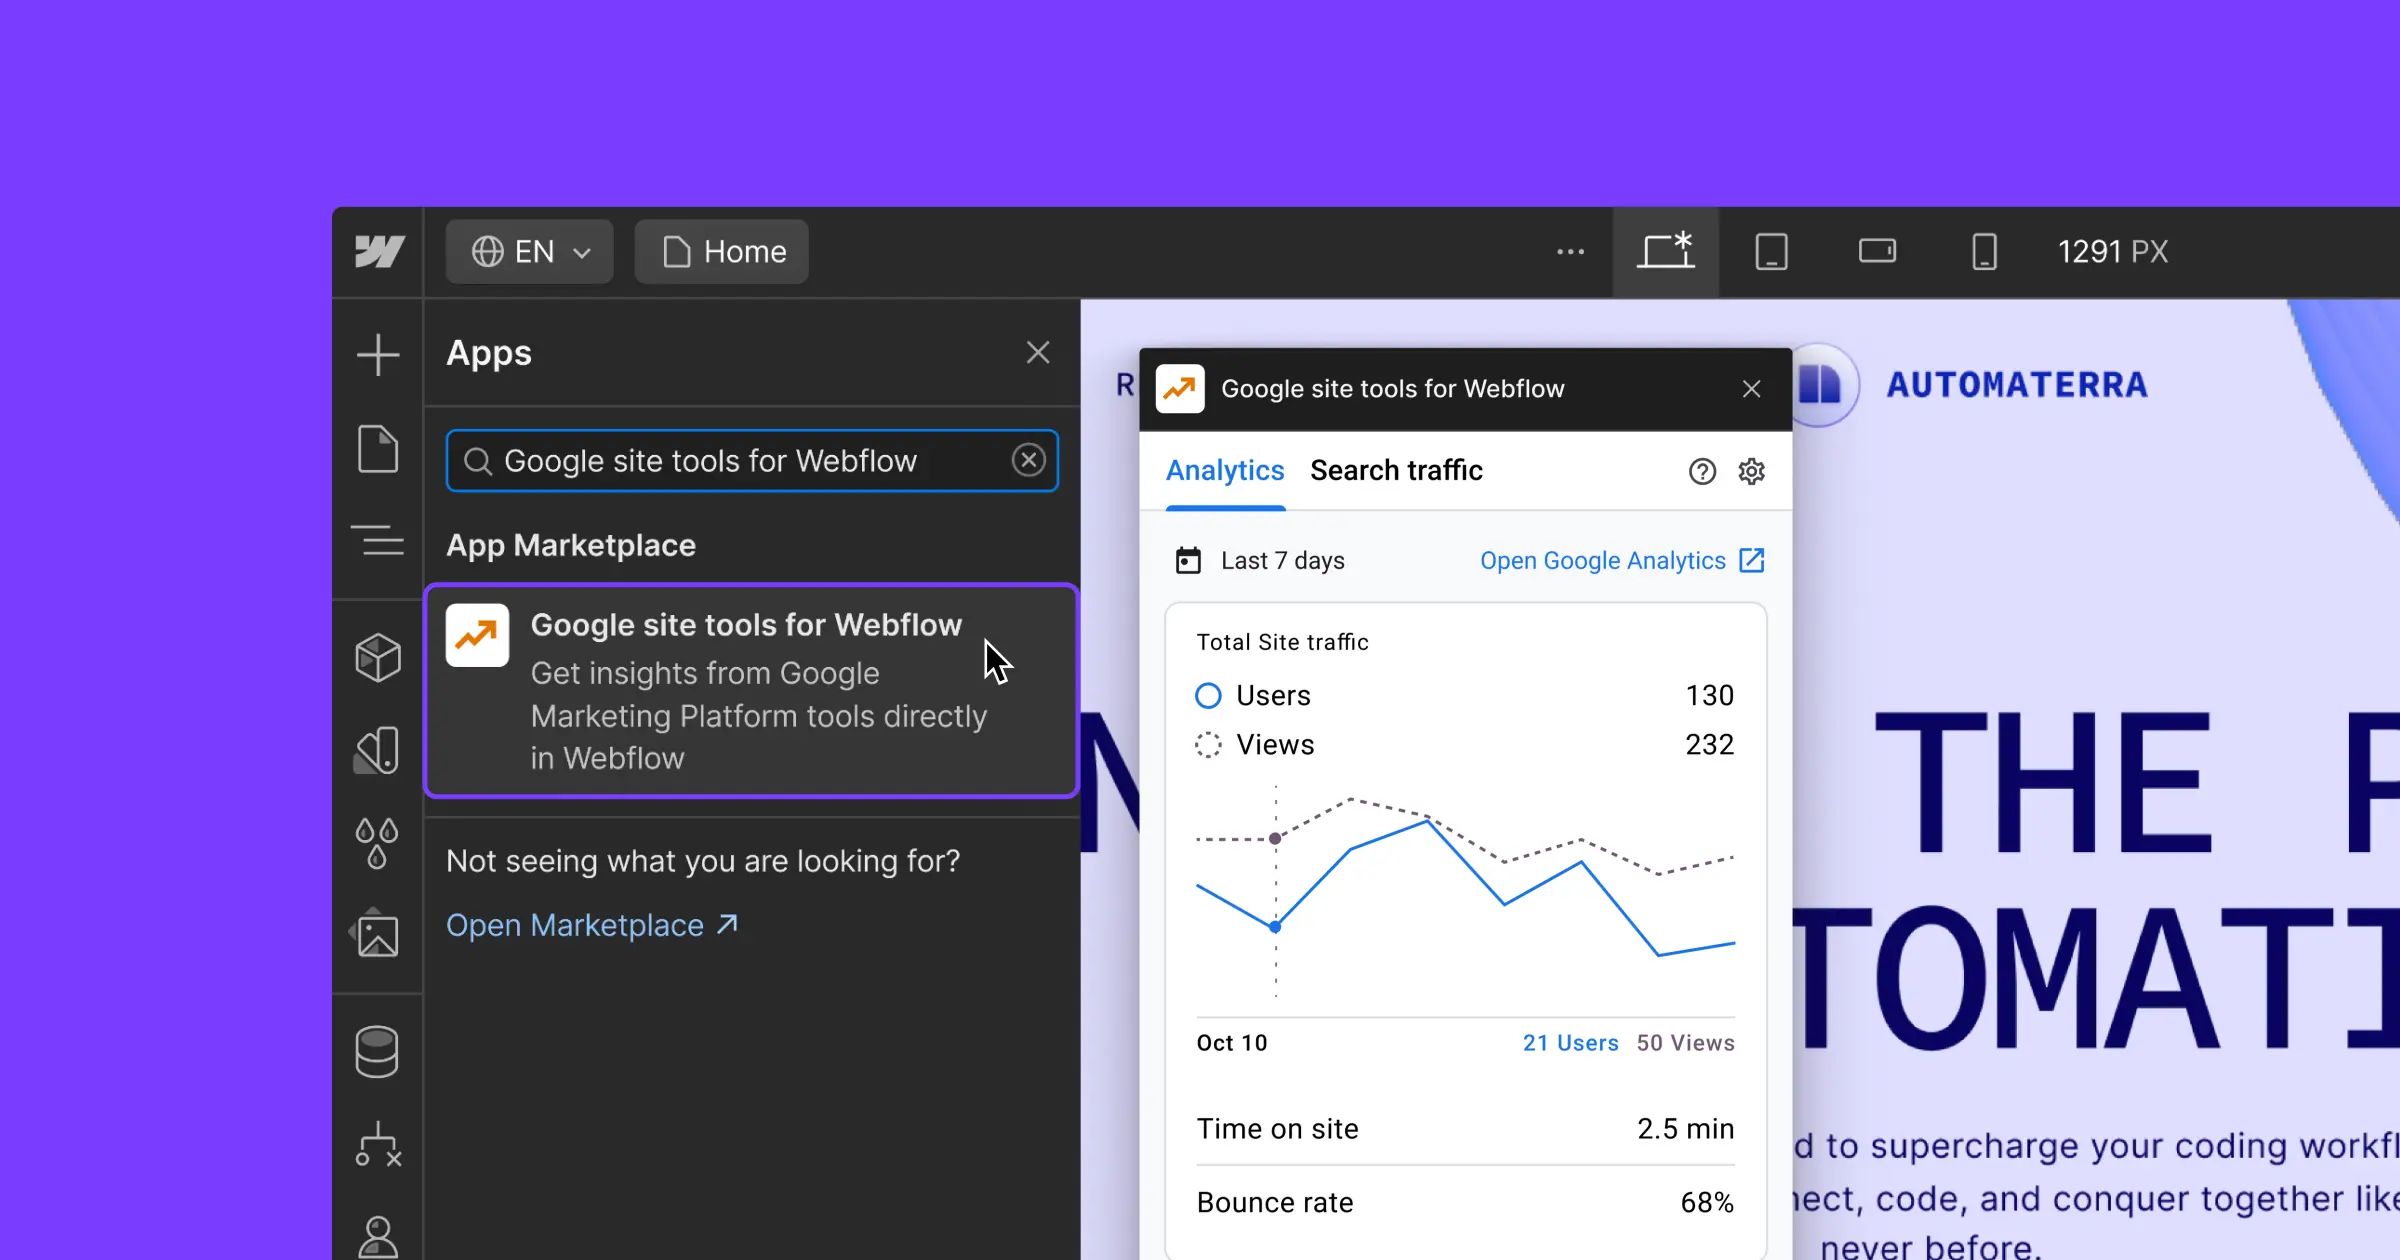This screenshot has height=1260, width=2400.
Task: Open the Components cube icon
Action: (x=378, y=657)
